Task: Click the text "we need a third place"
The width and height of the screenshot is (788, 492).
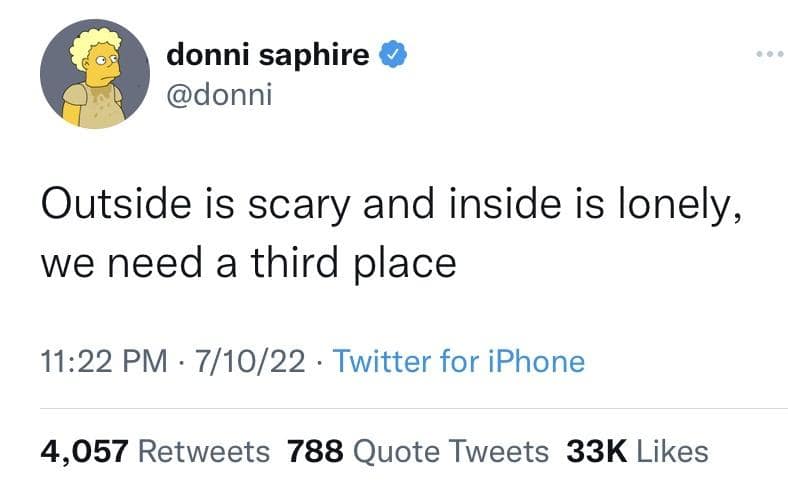Action: [248, 263]
